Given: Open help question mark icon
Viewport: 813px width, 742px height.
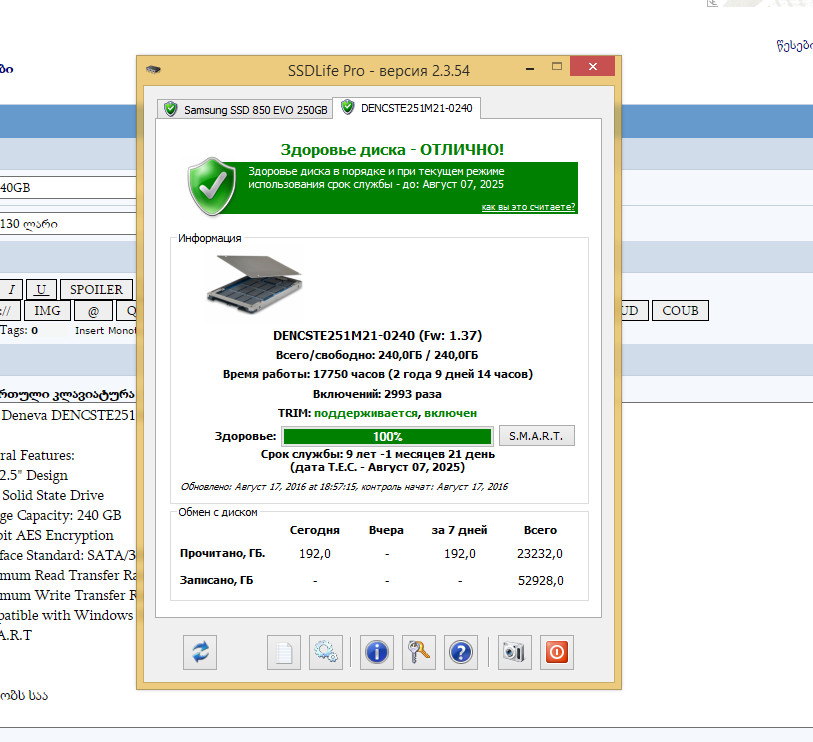Looking at the screenshot, I should pyautogui.click(x=460, y=652).
